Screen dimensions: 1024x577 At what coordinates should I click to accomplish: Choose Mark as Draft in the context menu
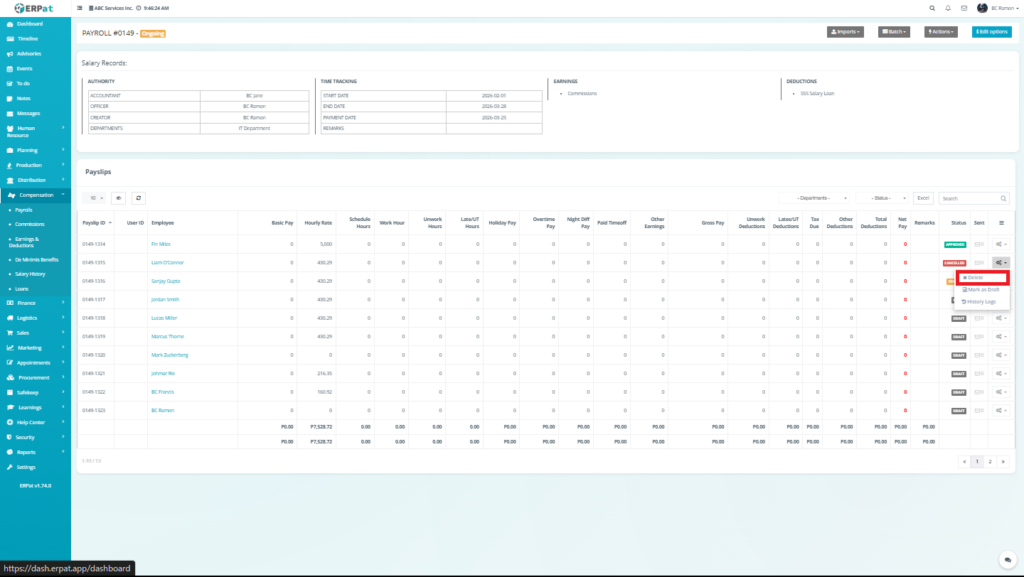[981, 289]
